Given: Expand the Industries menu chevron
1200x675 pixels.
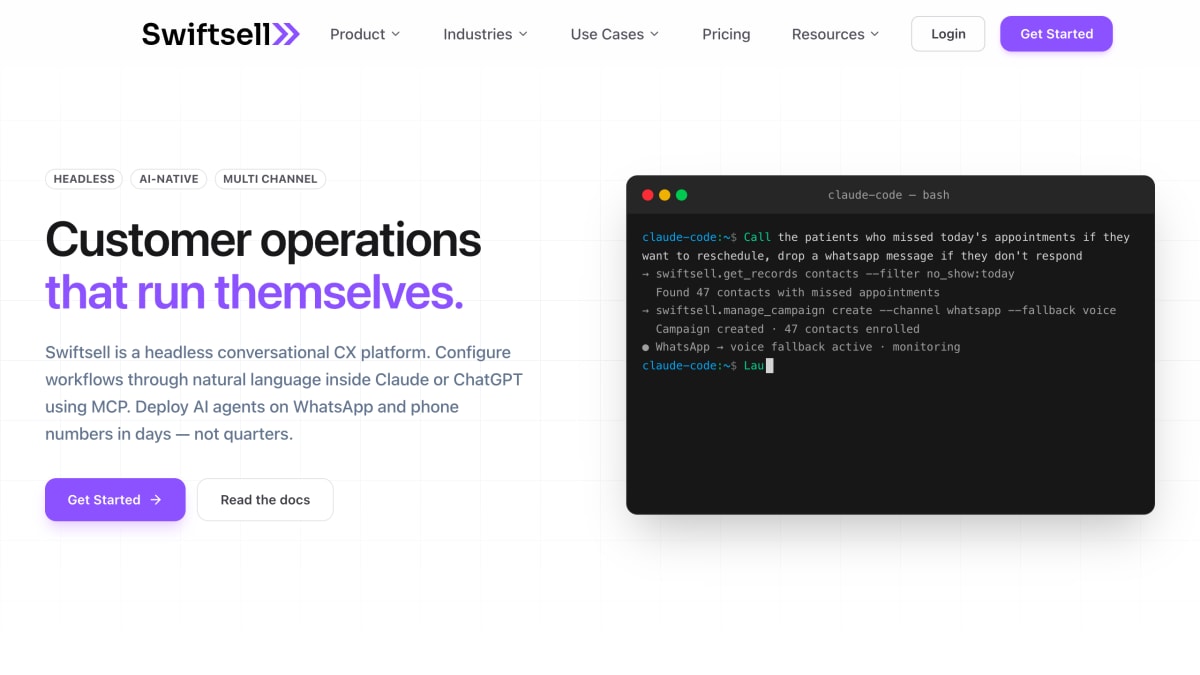Looking at the screenshot, I should pyautogui.click(x=522, y=34).
